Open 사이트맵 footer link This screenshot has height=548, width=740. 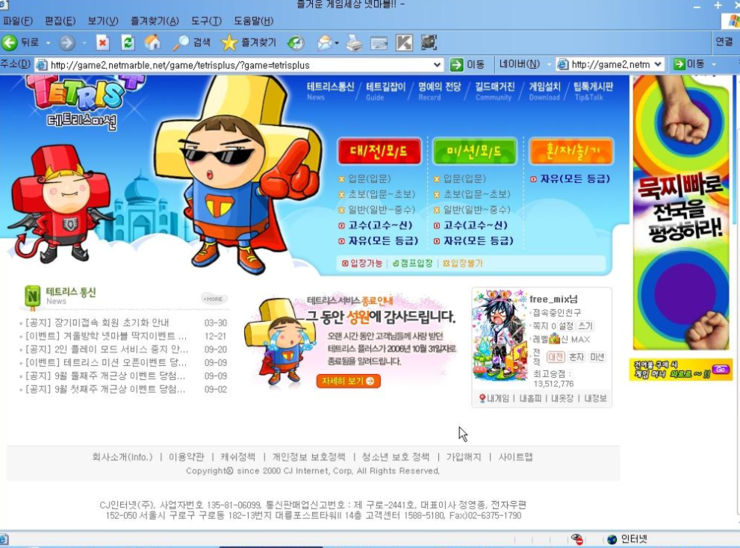[515, 457]
